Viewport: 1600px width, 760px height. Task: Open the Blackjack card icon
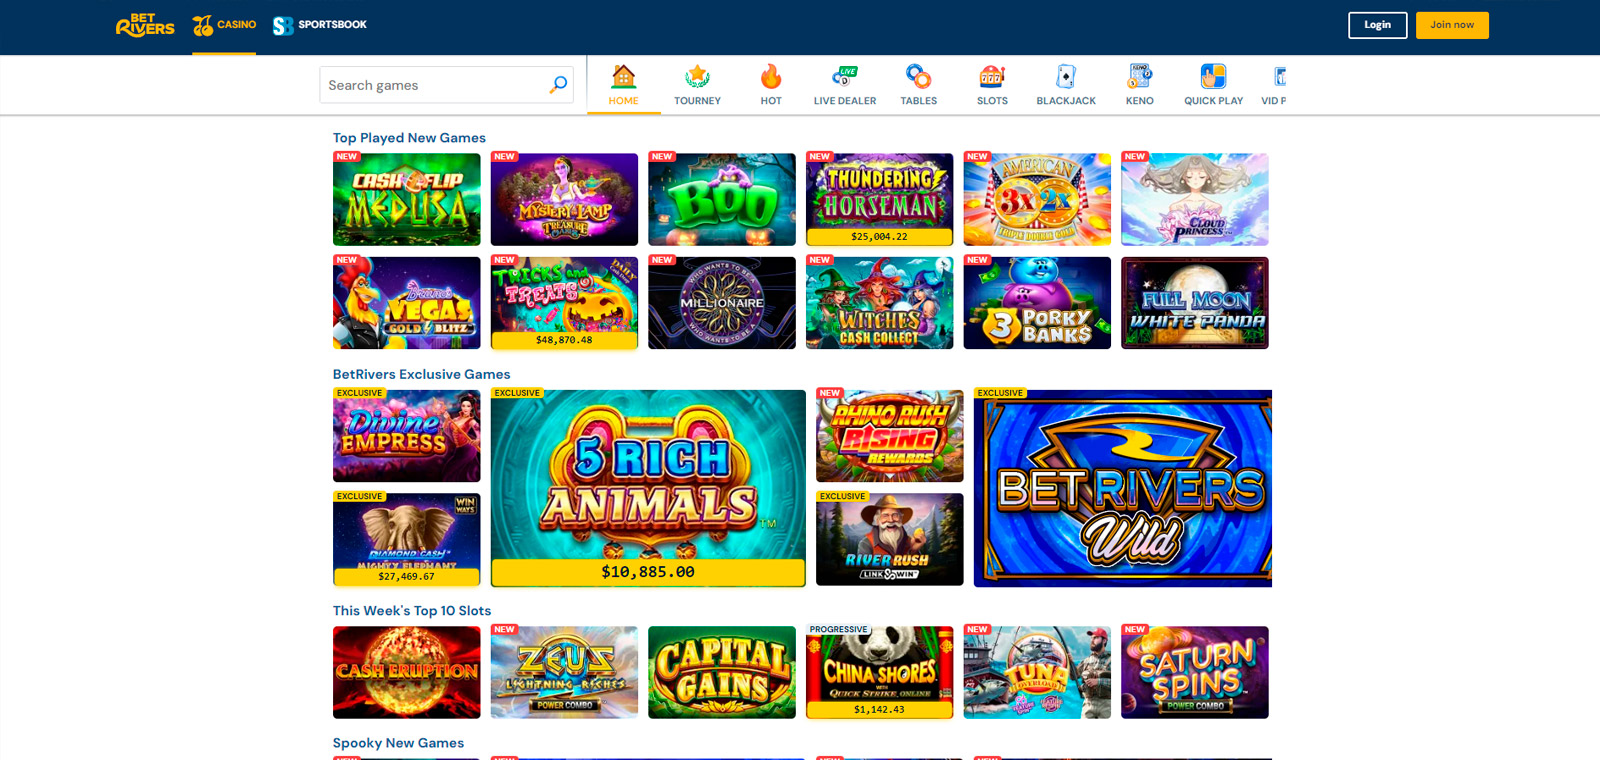[x=1066, y=77]
